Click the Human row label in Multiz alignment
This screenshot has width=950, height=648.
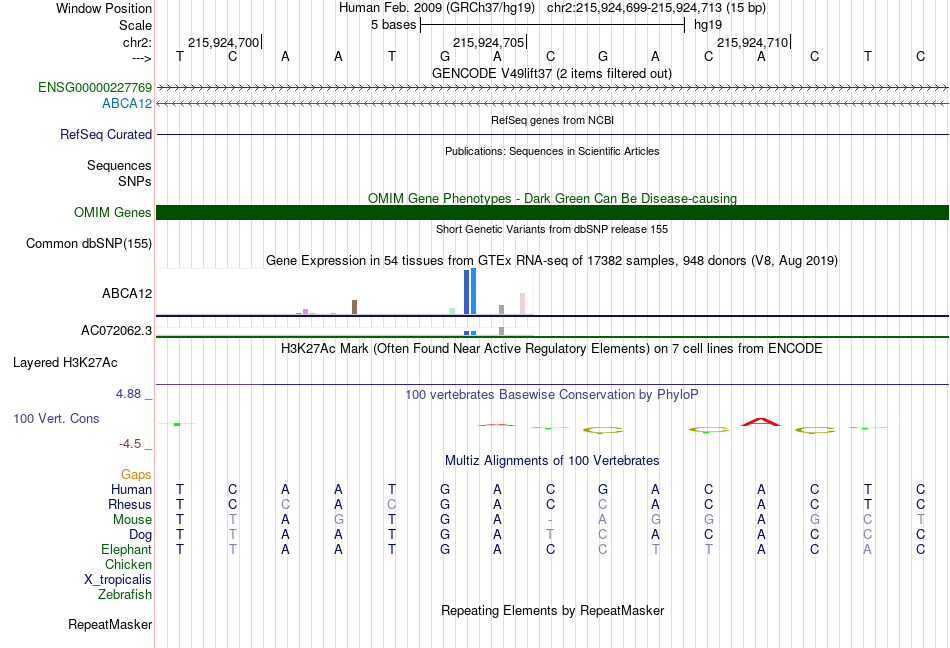[131, 489]
